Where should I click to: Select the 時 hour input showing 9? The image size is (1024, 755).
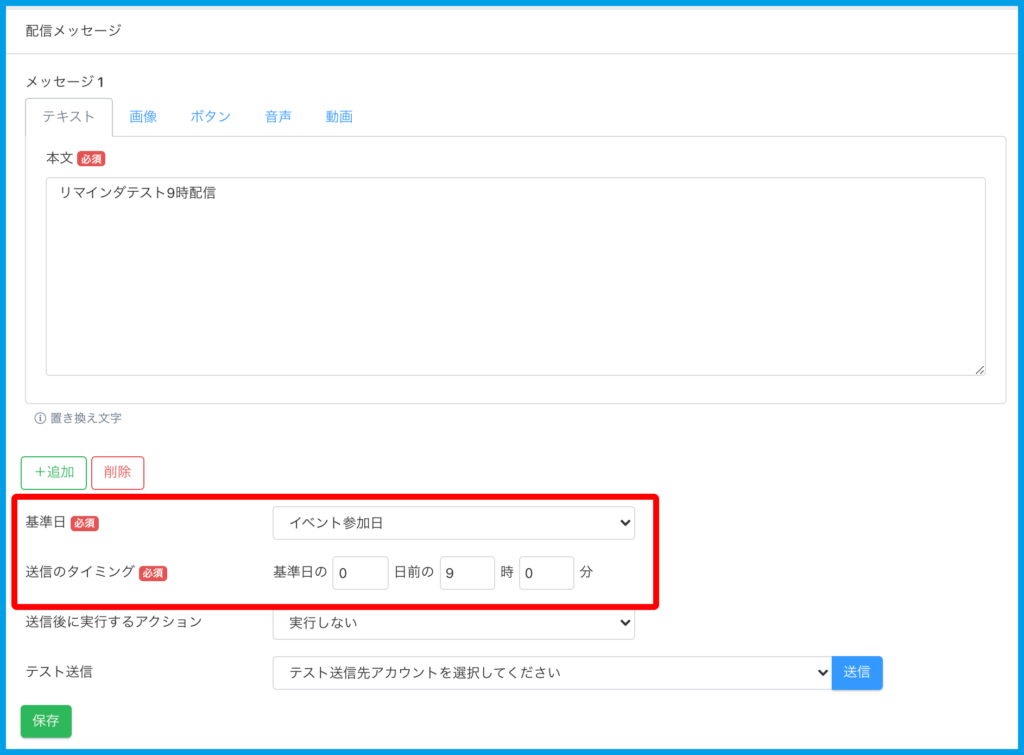point(467,573)
